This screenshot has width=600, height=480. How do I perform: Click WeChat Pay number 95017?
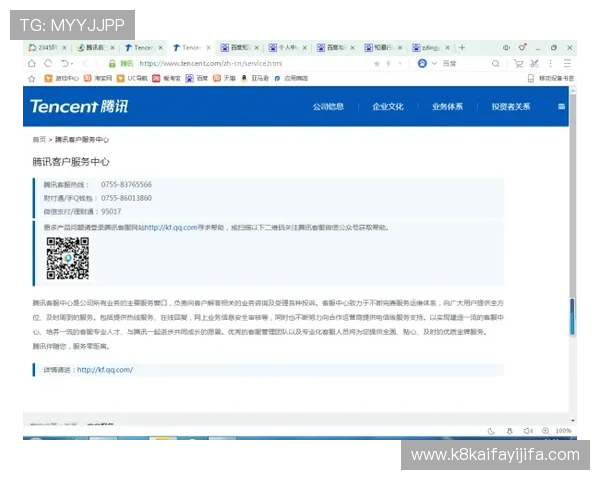point(111,211)
